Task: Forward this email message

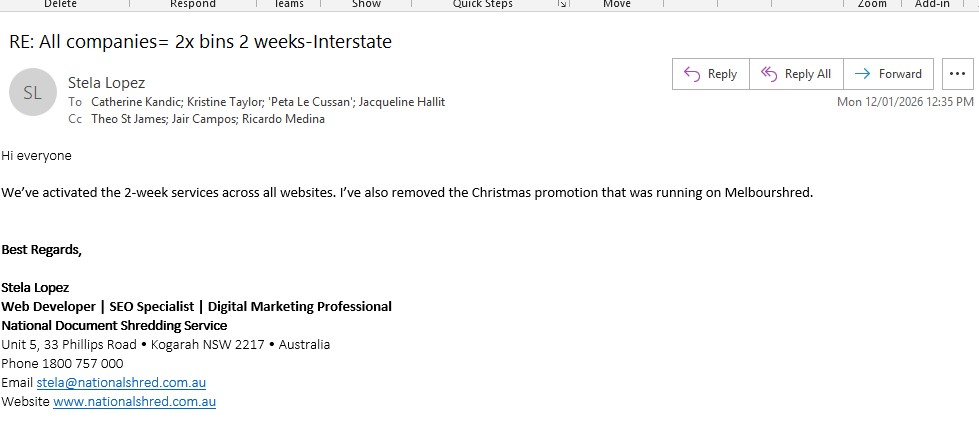Action: tap(889, 74)
